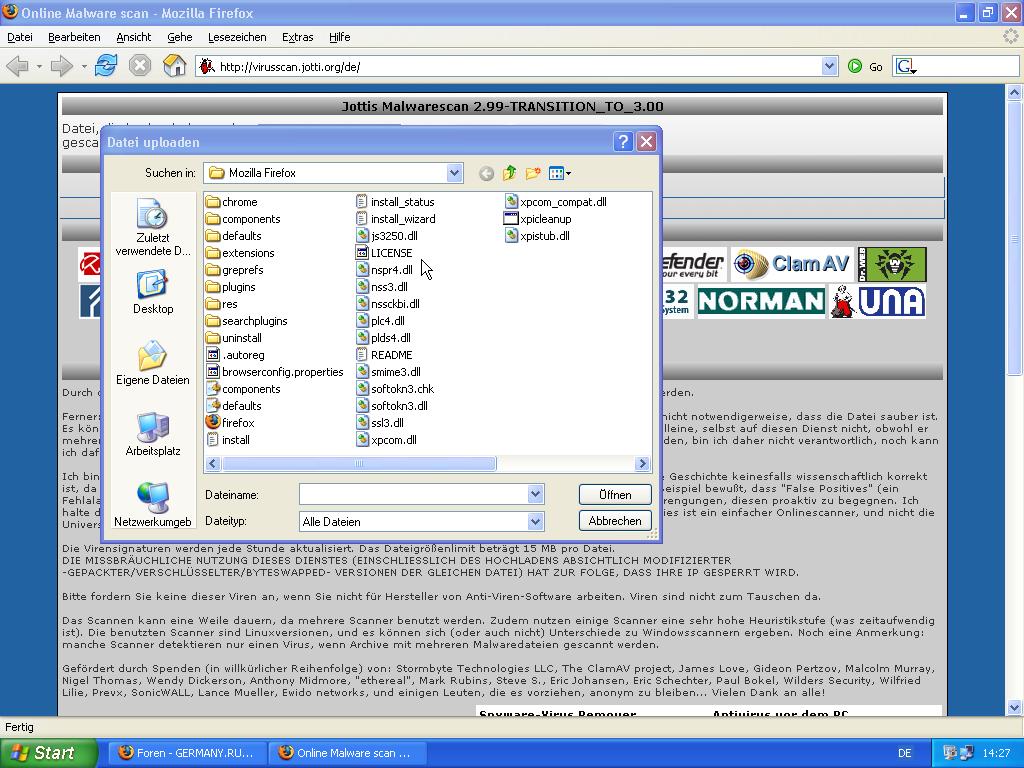Viewport: 1024px width, 768px height.
Task: Click the dialog help question mark button
Action: tap(622, 142)
